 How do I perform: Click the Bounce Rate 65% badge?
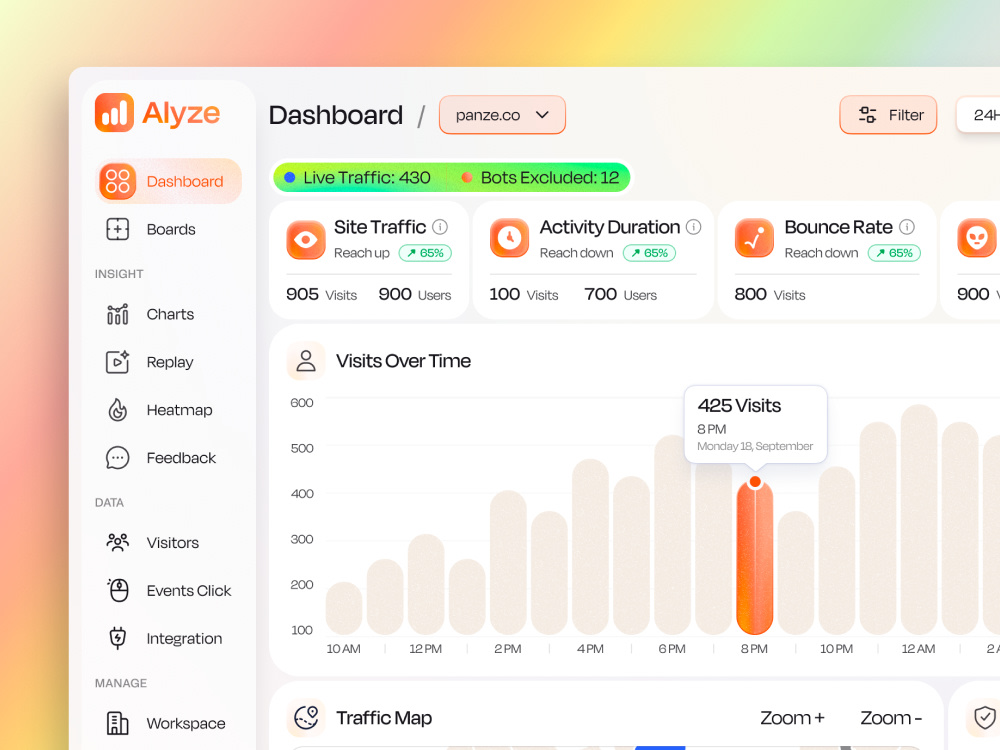point(894,253)
